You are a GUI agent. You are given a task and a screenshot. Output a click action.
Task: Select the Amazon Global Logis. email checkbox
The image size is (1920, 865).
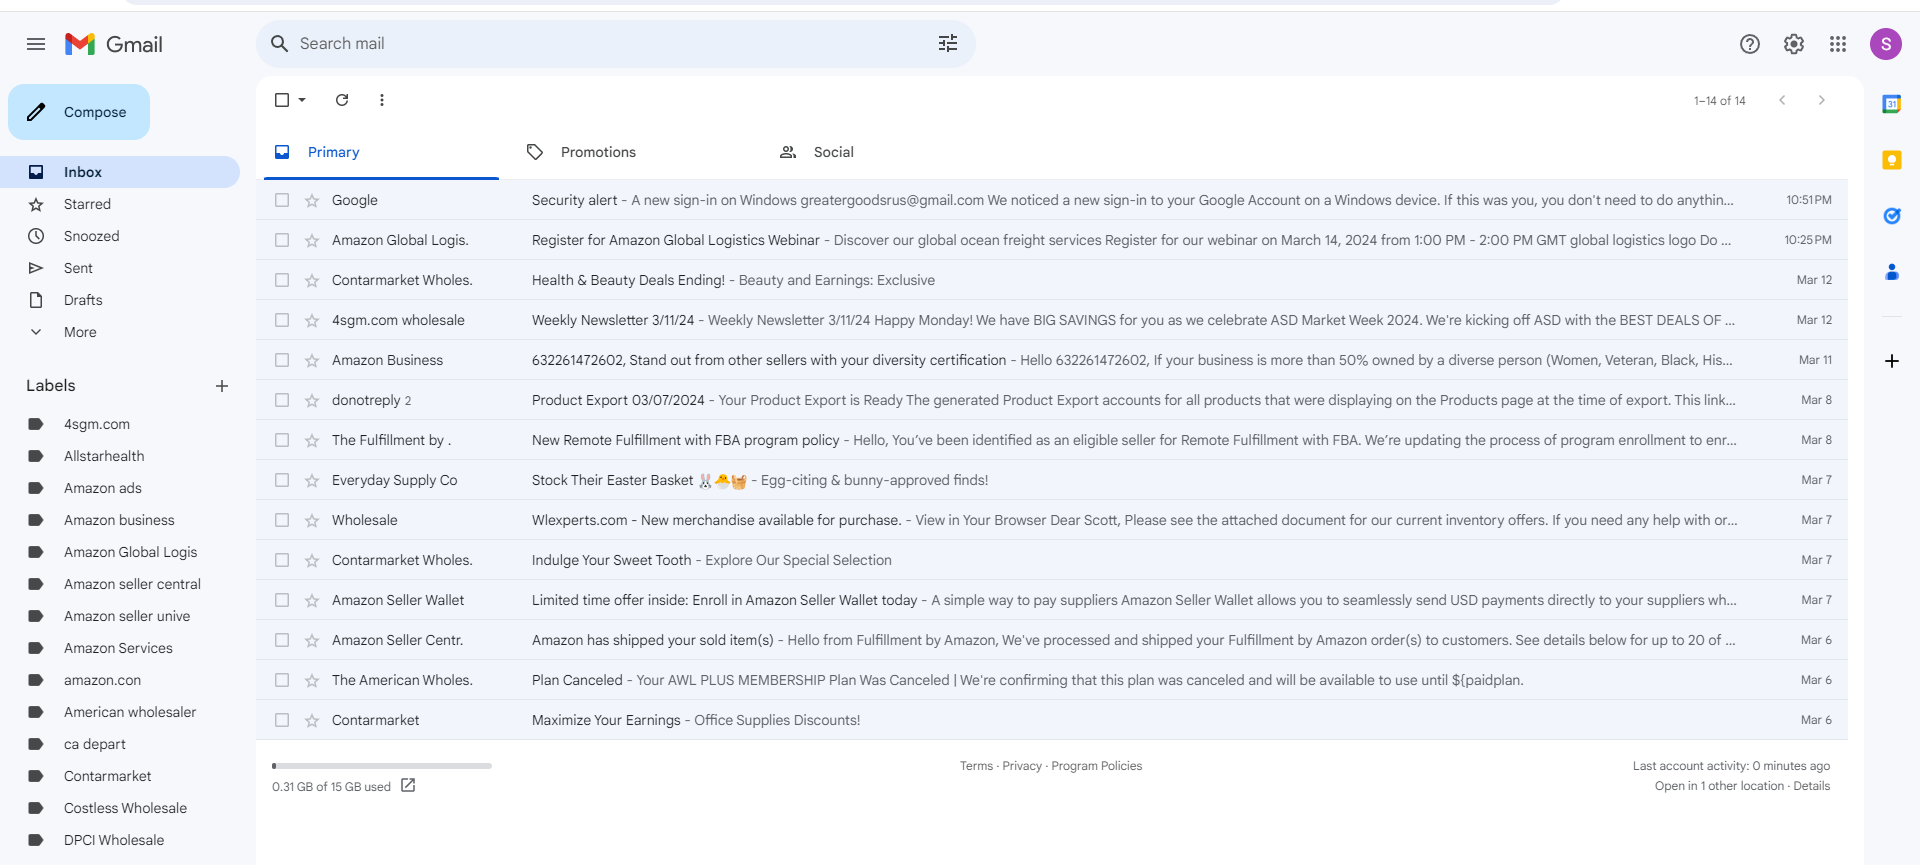[x=282, y=240]
